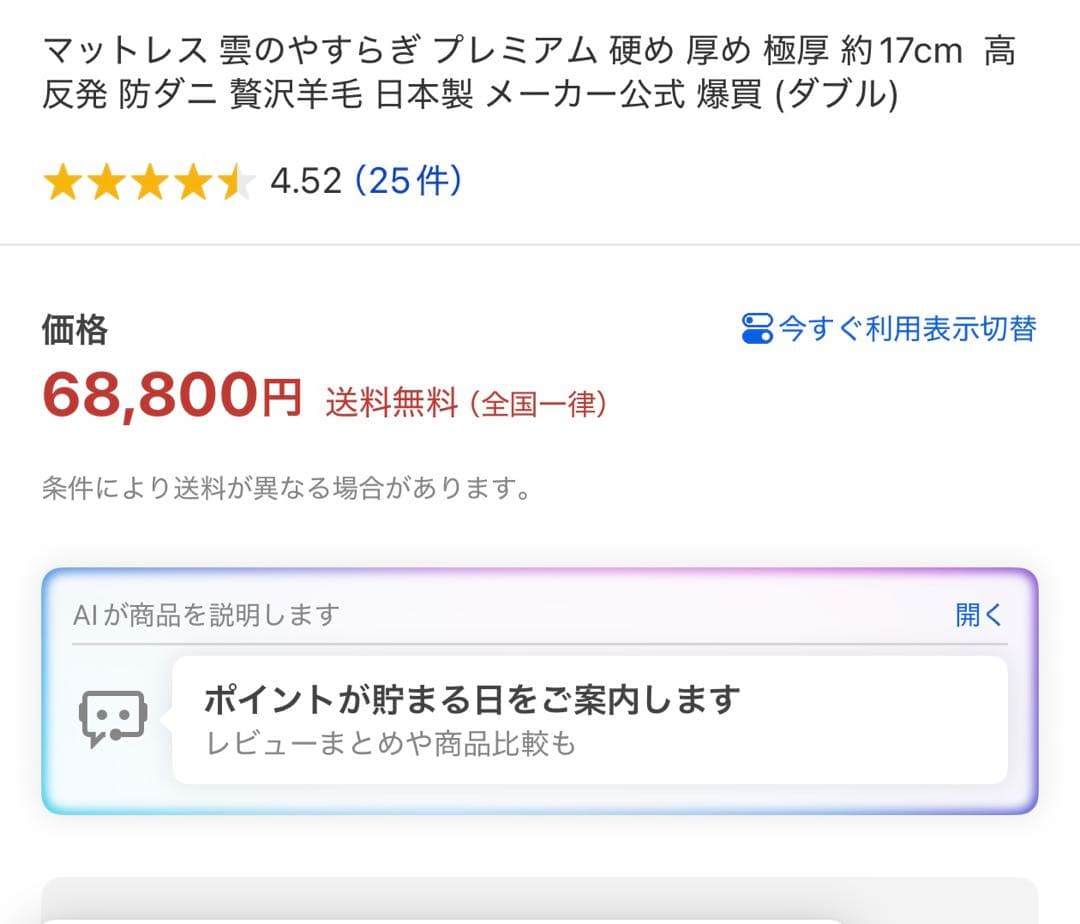Click the 4.52 star rating display
Viewport: 1080px width, 924px height.
point(305,181)
